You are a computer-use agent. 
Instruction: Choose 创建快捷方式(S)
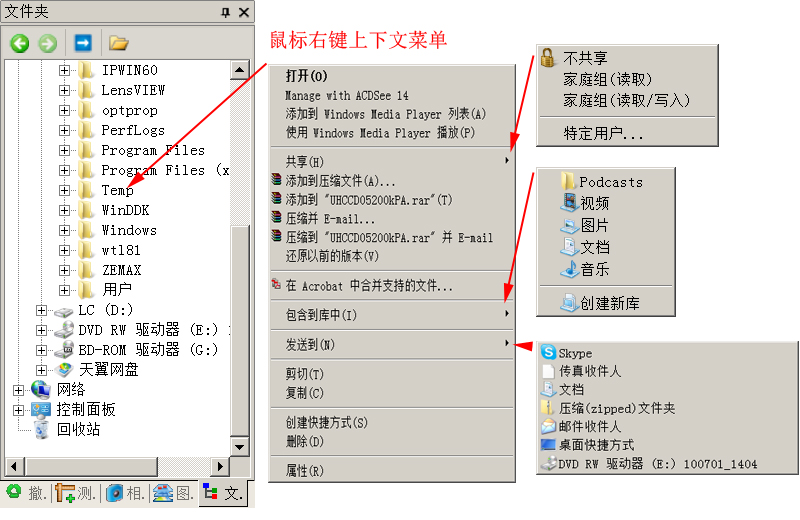pyautogui.click(x=392, y=423)
